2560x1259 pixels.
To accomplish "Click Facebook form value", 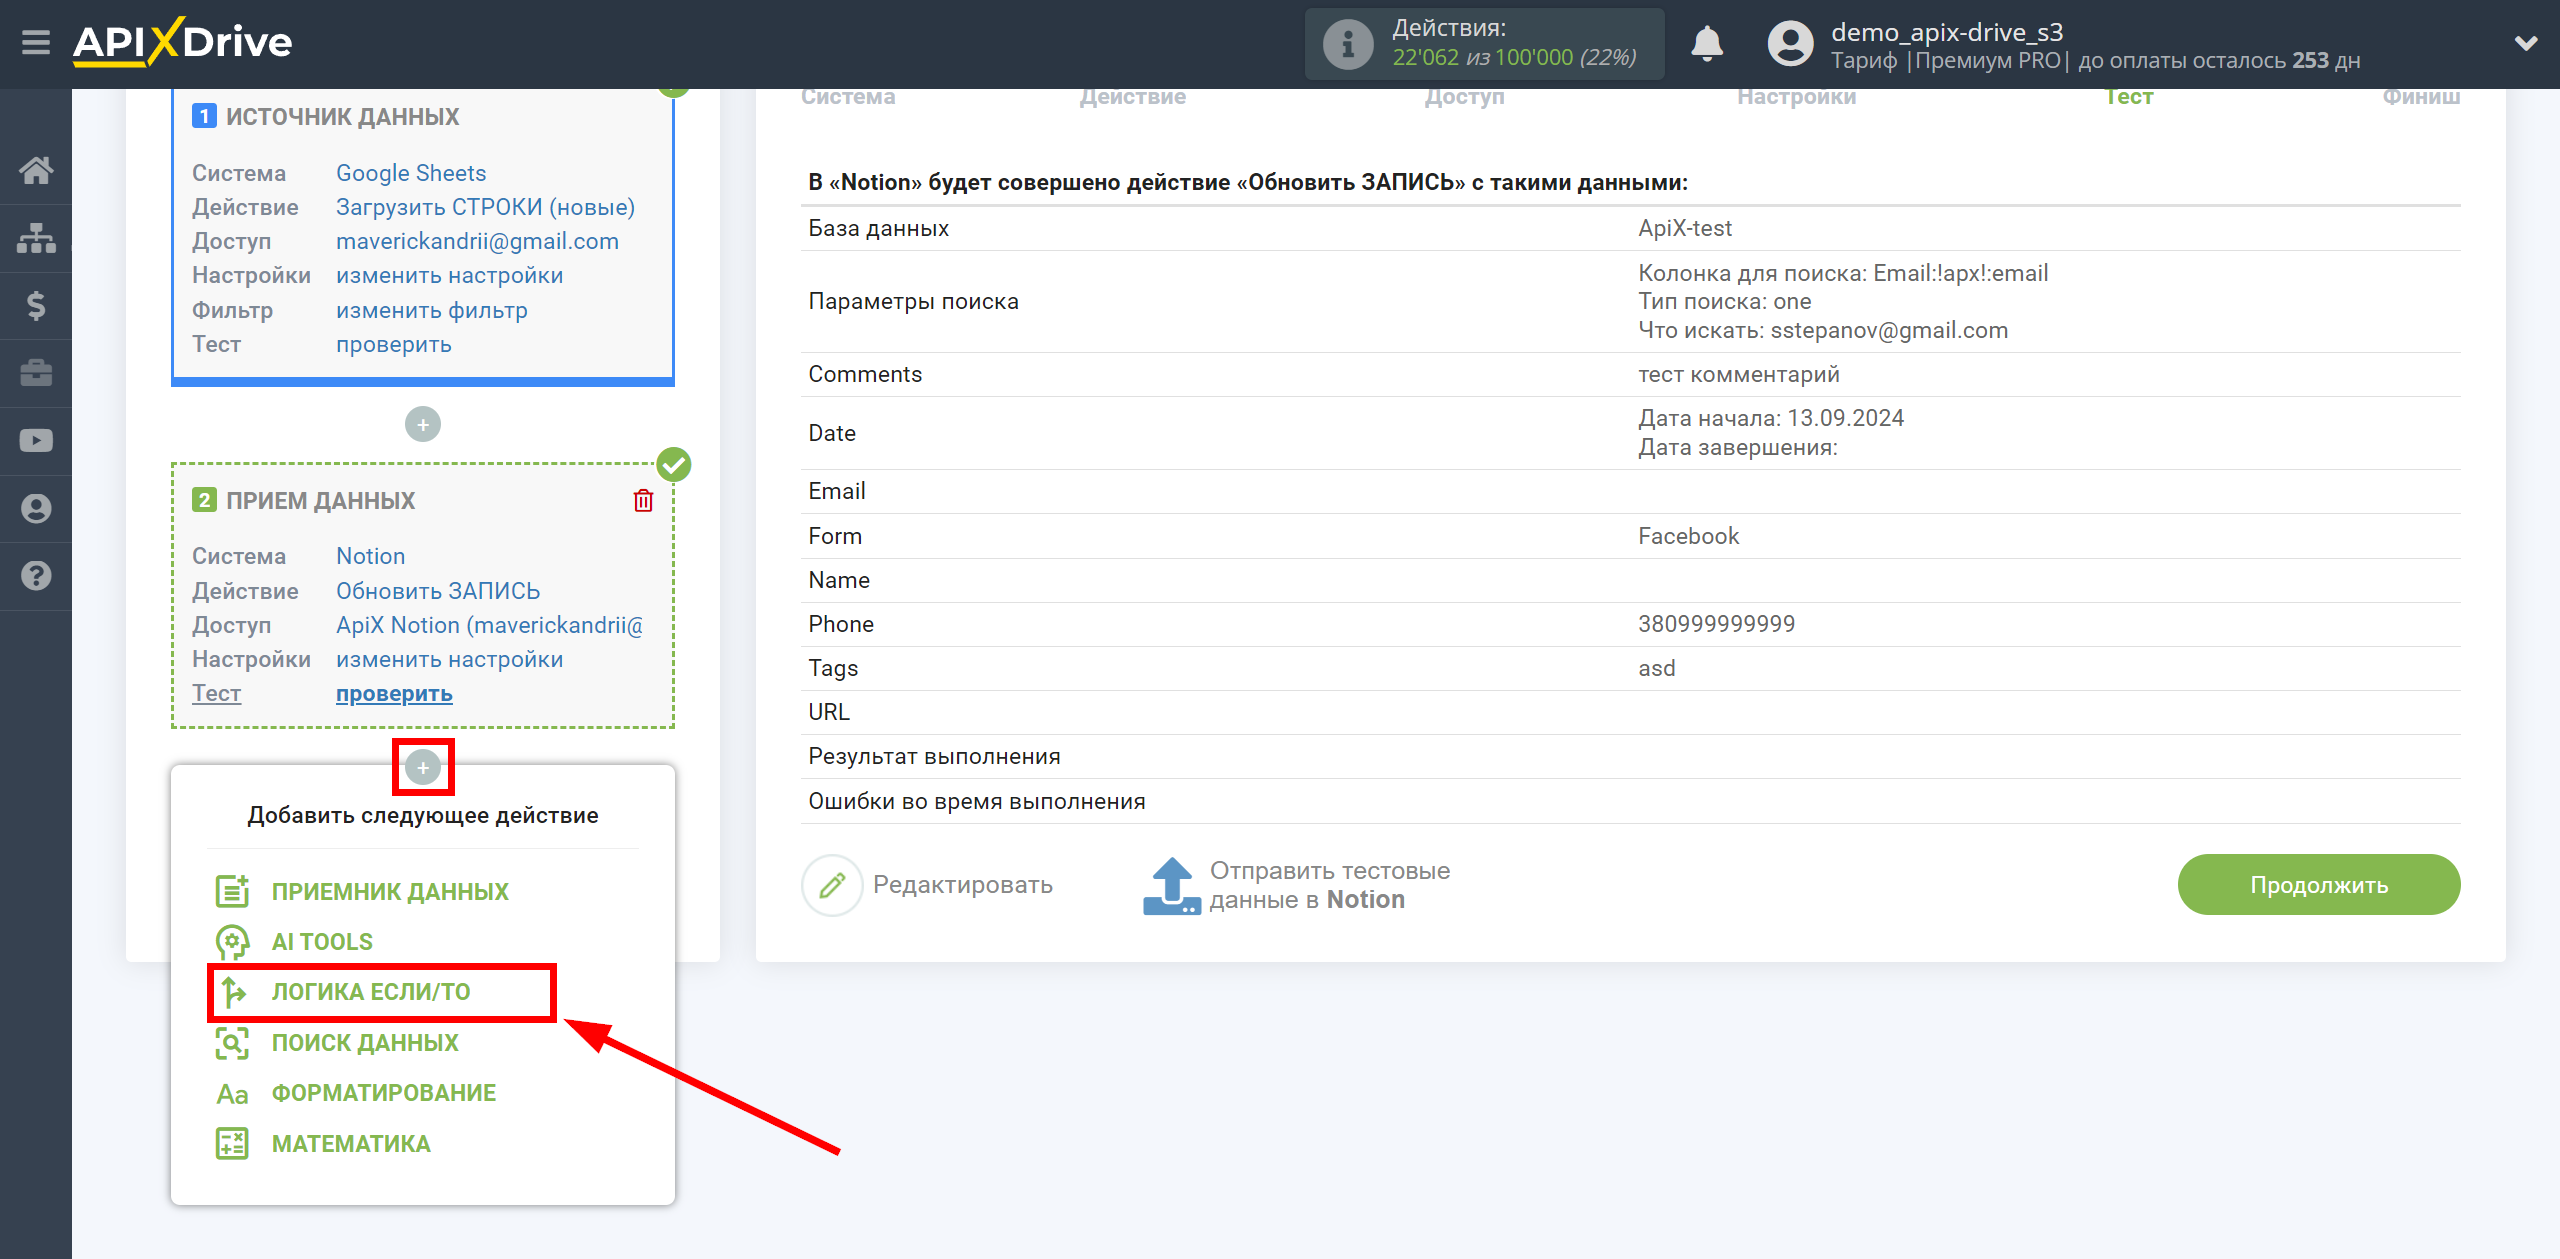I will pyautogui.click(x=1688, y=536).
